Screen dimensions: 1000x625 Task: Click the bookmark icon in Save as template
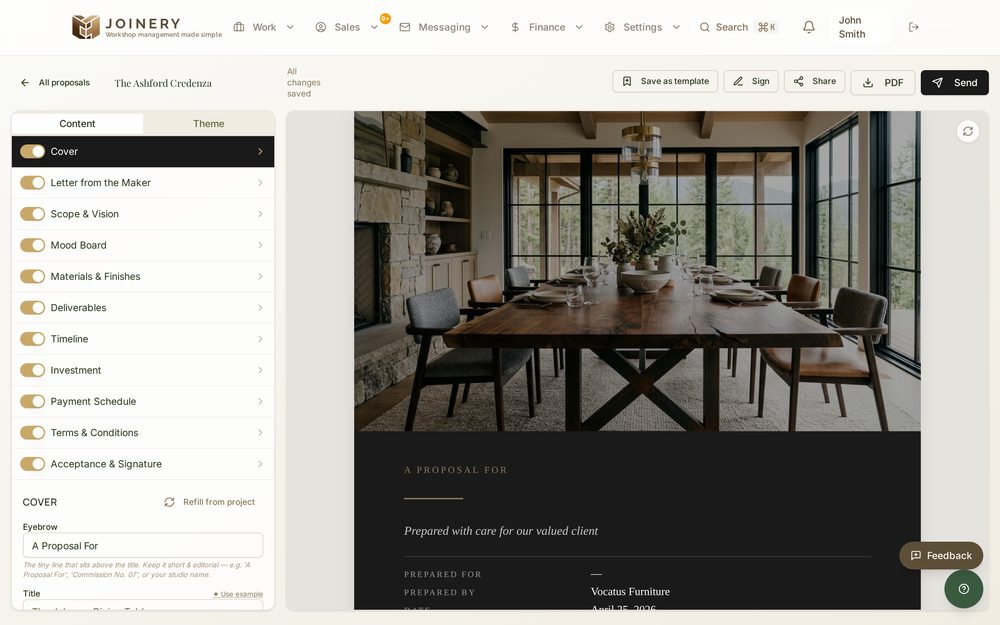coord(627,81)
